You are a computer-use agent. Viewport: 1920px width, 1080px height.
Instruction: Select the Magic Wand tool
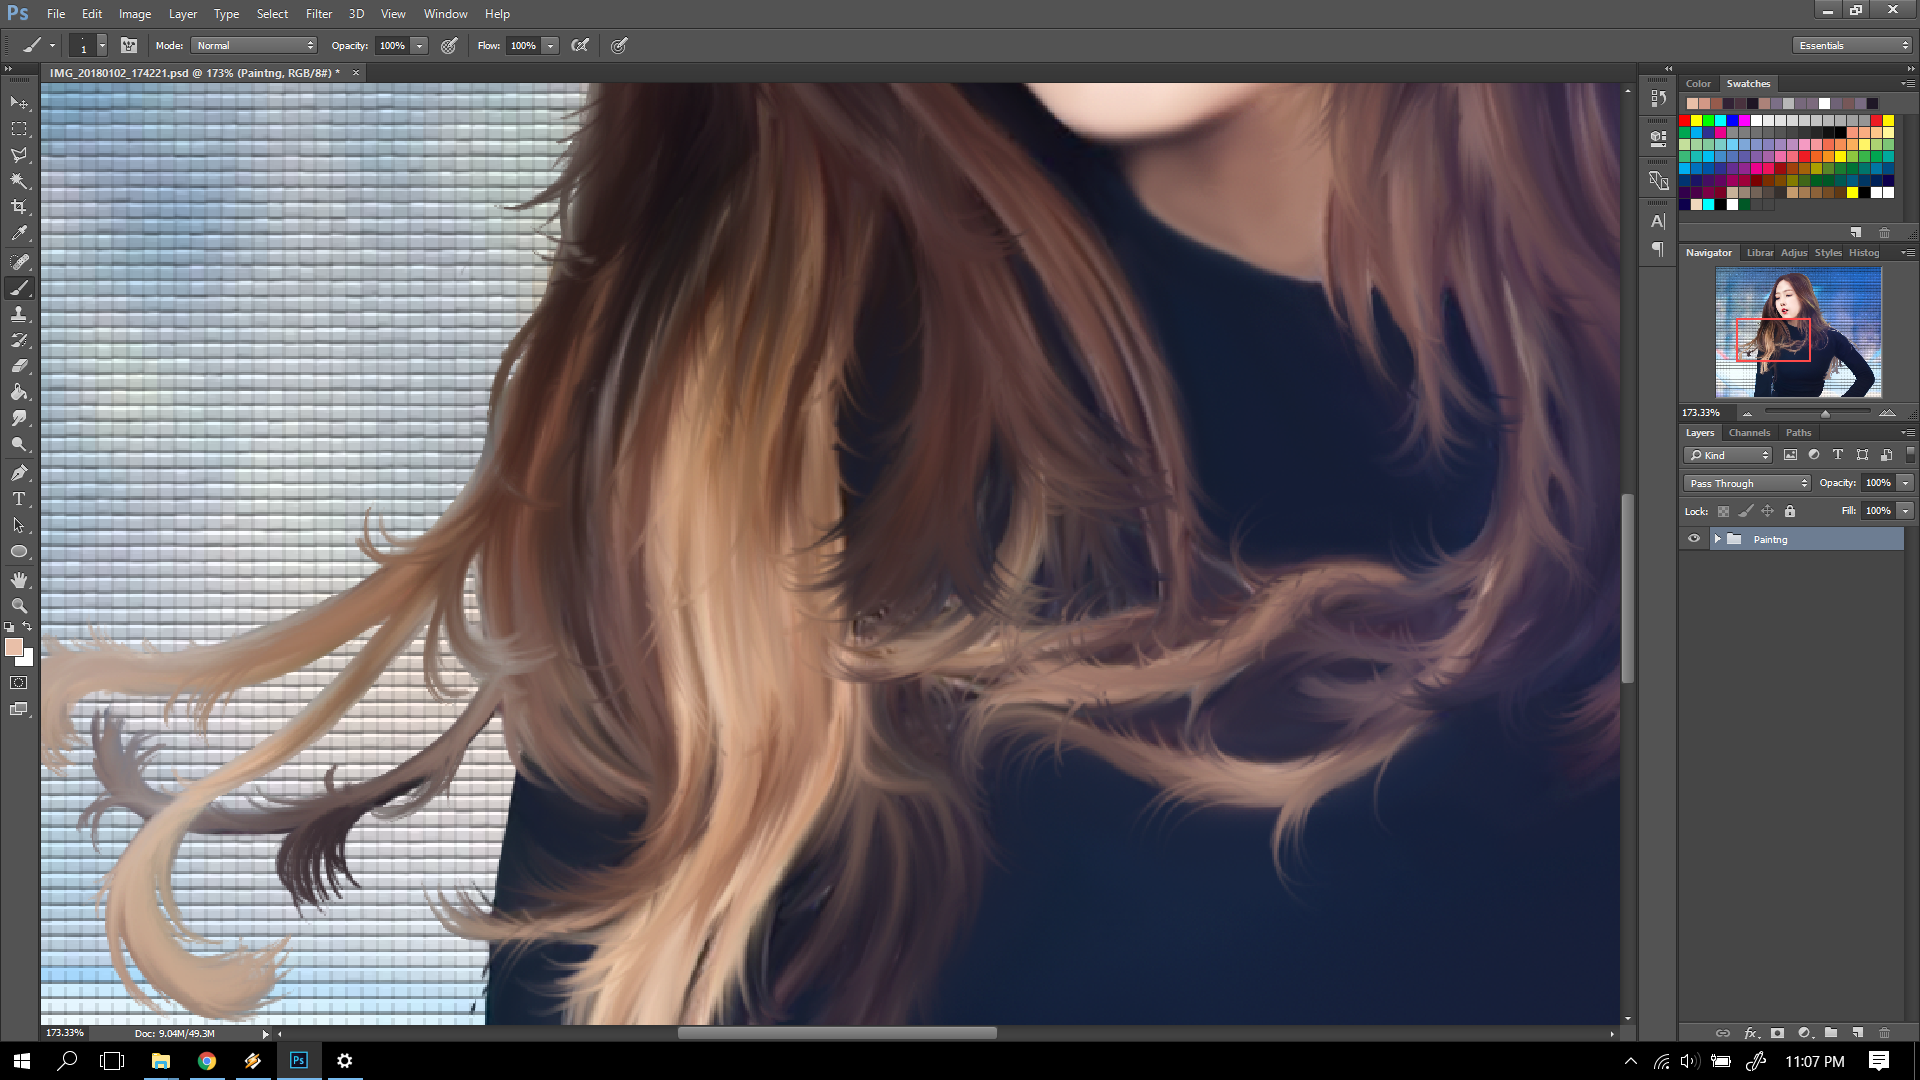[19, 181]
